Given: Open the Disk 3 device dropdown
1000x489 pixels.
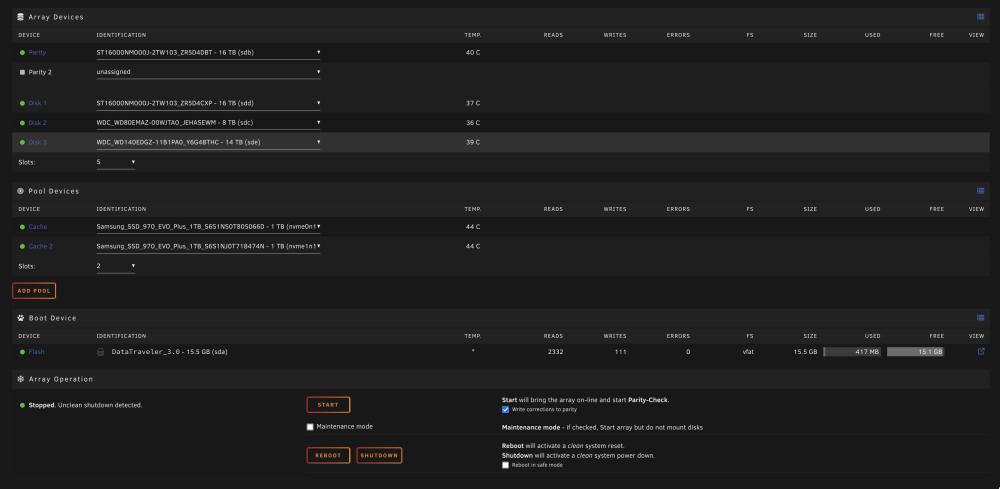Looking at the screenshot, I should click(x=209, y=142).
